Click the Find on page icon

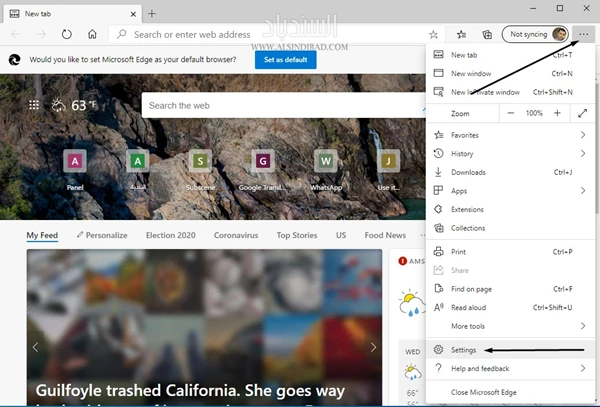(x=439, y=289)
